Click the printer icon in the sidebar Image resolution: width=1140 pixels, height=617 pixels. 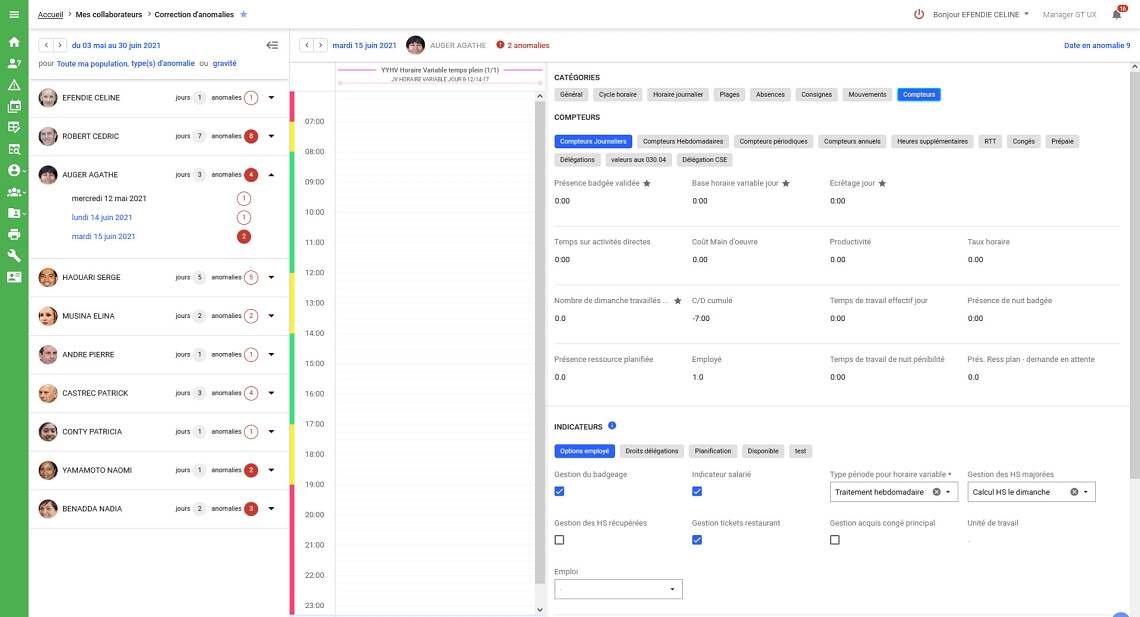[14, 234]
